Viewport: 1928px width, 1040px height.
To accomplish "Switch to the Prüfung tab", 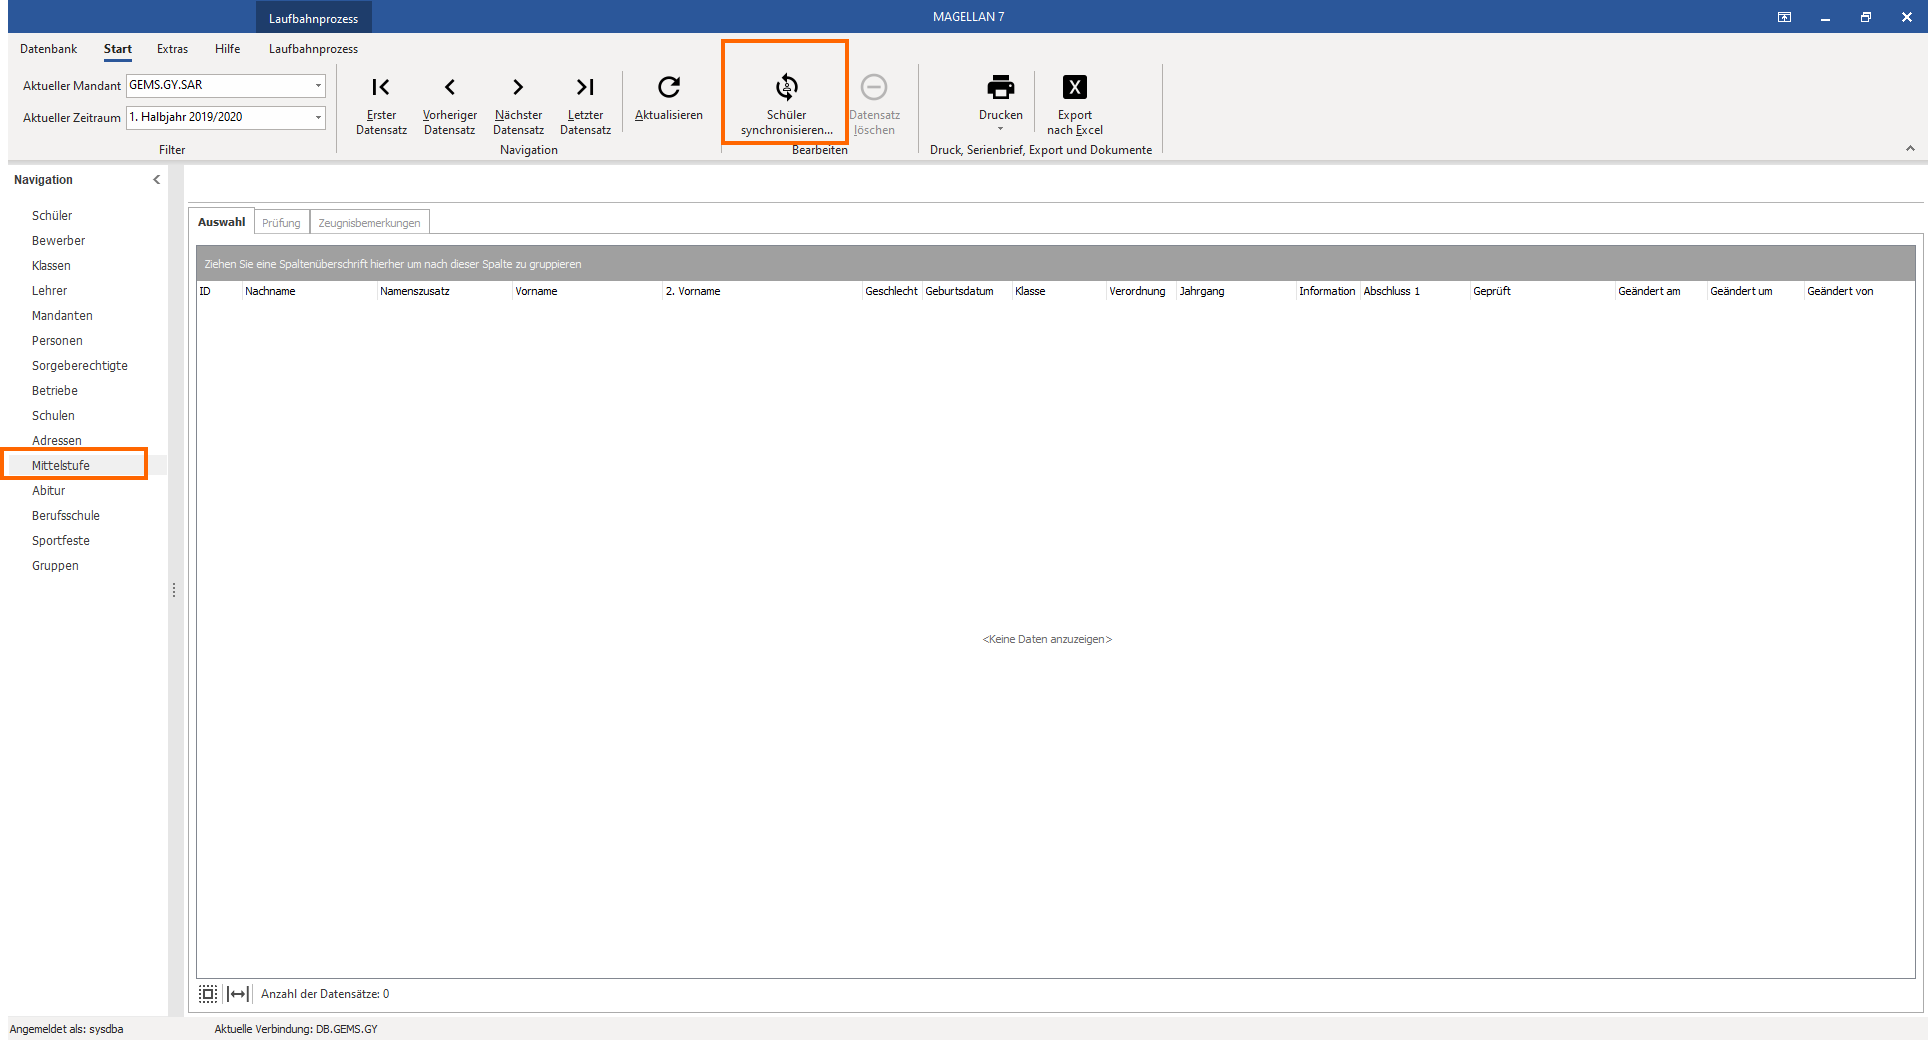I will tap(281, 222).
